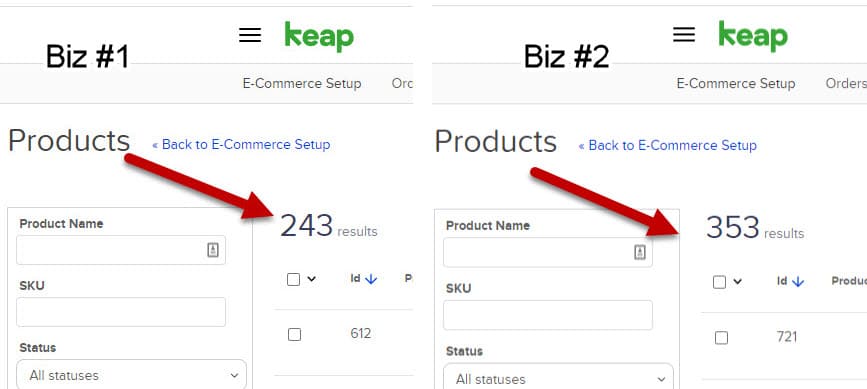This screenshot has width=867, height=389.
Task: Click the Keap logo in Biz #1
Action: pos(319,36)
